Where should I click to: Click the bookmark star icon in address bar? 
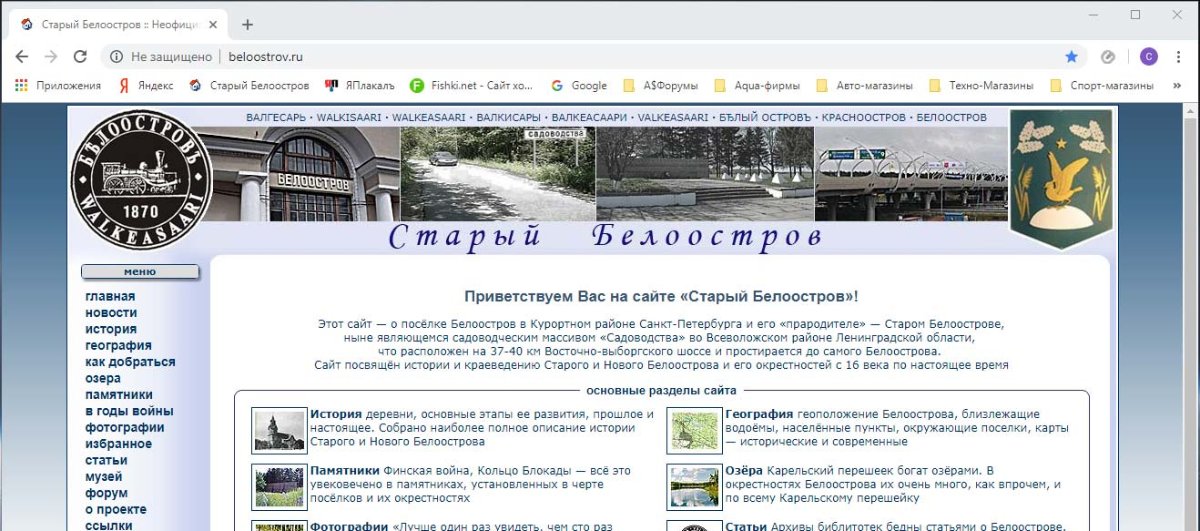pos(1071,57)
